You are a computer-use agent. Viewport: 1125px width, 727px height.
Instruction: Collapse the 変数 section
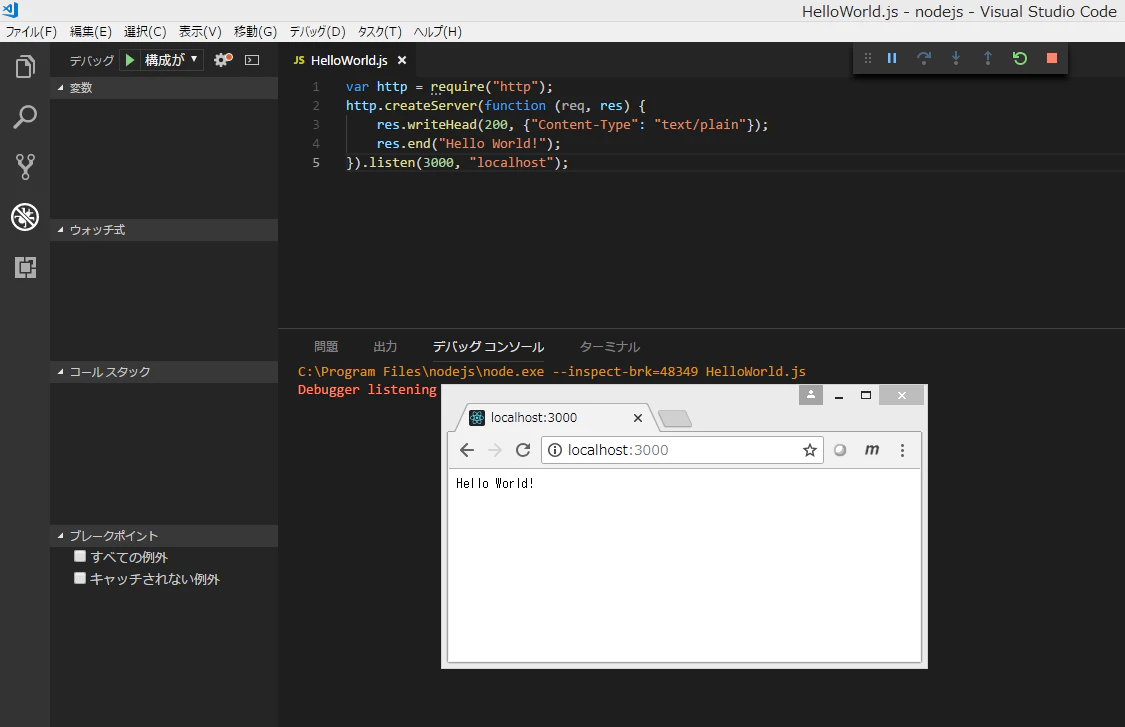[164, 88]
